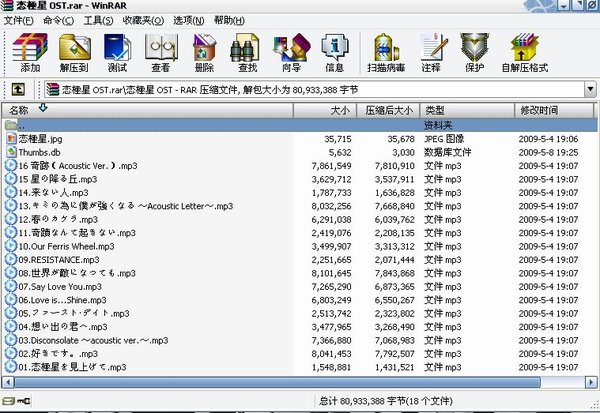
Task: Open the 命令(C) menu
Action: [x=58, y=20]
